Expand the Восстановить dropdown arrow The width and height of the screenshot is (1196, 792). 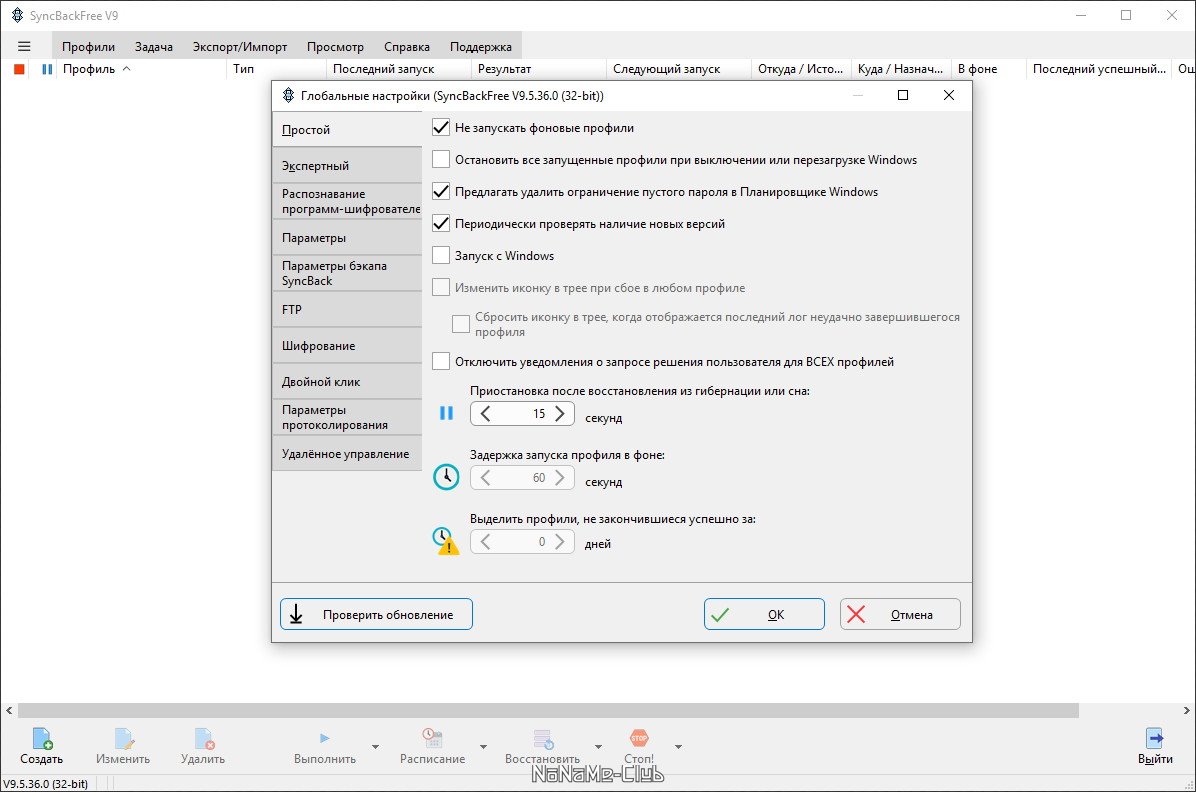[598, 747]
